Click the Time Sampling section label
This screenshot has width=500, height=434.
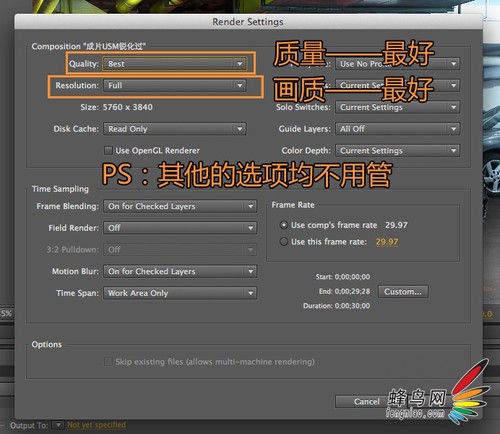pos(60,189)
